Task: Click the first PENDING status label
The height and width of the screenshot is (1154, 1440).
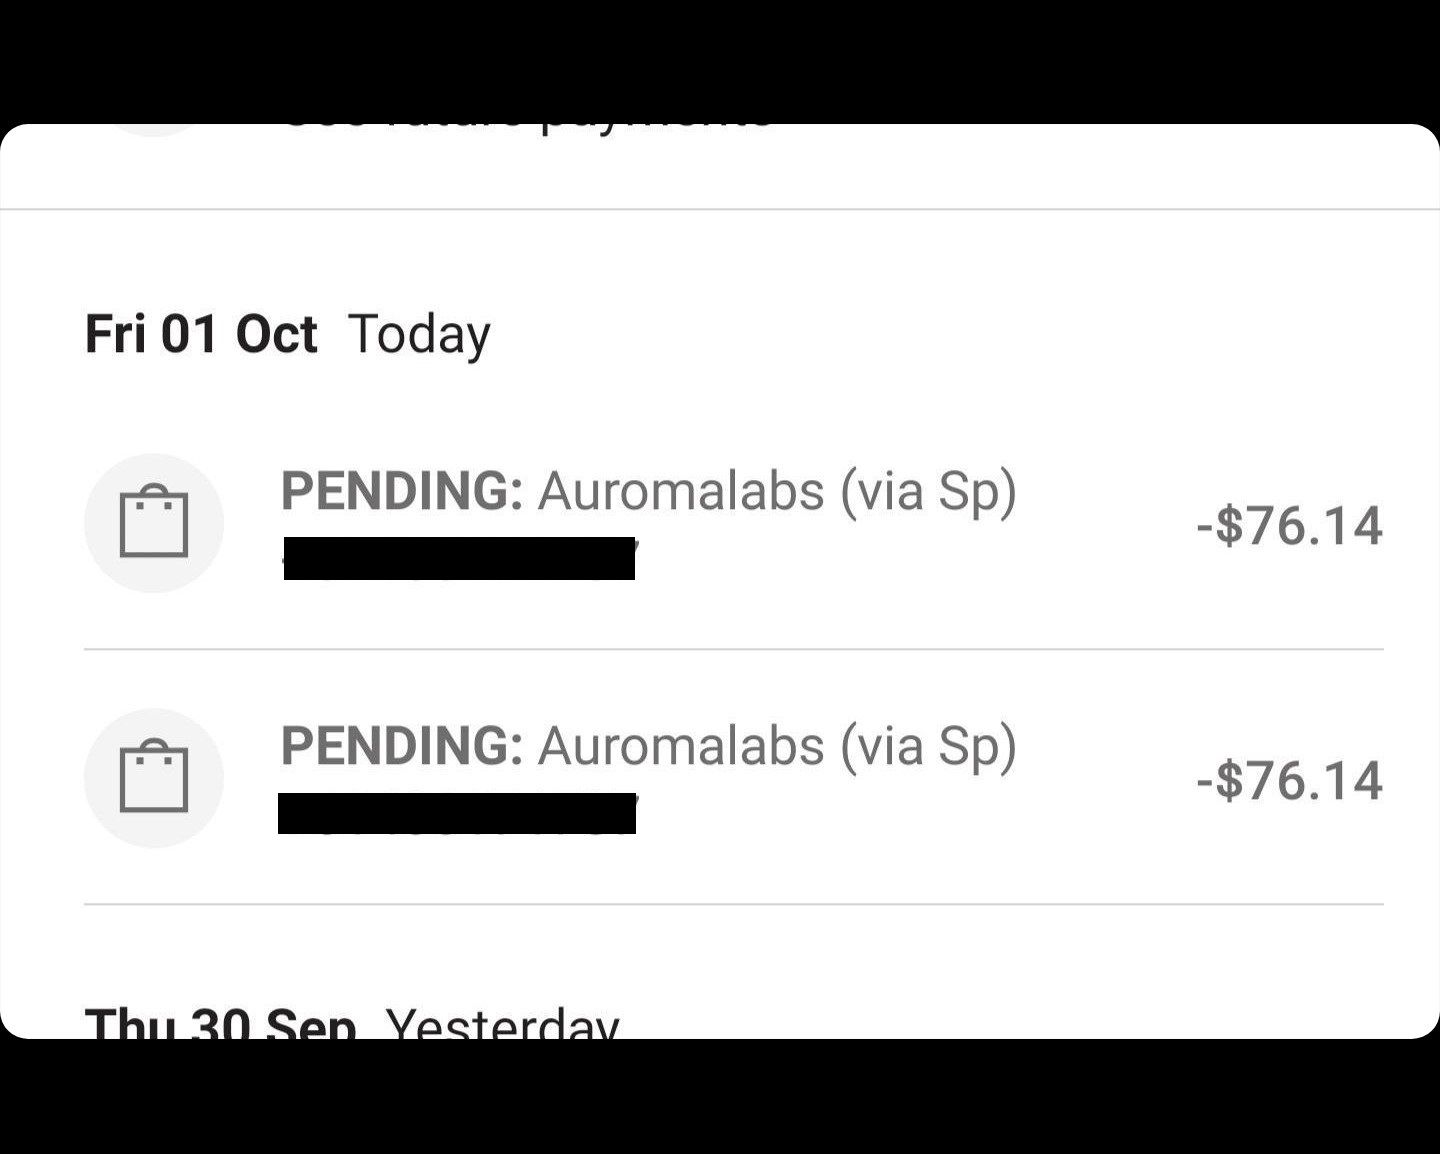Action: tap(401, 491)
